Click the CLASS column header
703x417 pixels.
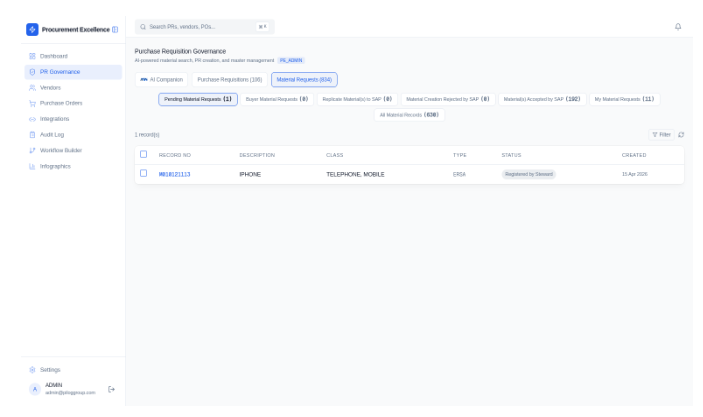(334, 155)
